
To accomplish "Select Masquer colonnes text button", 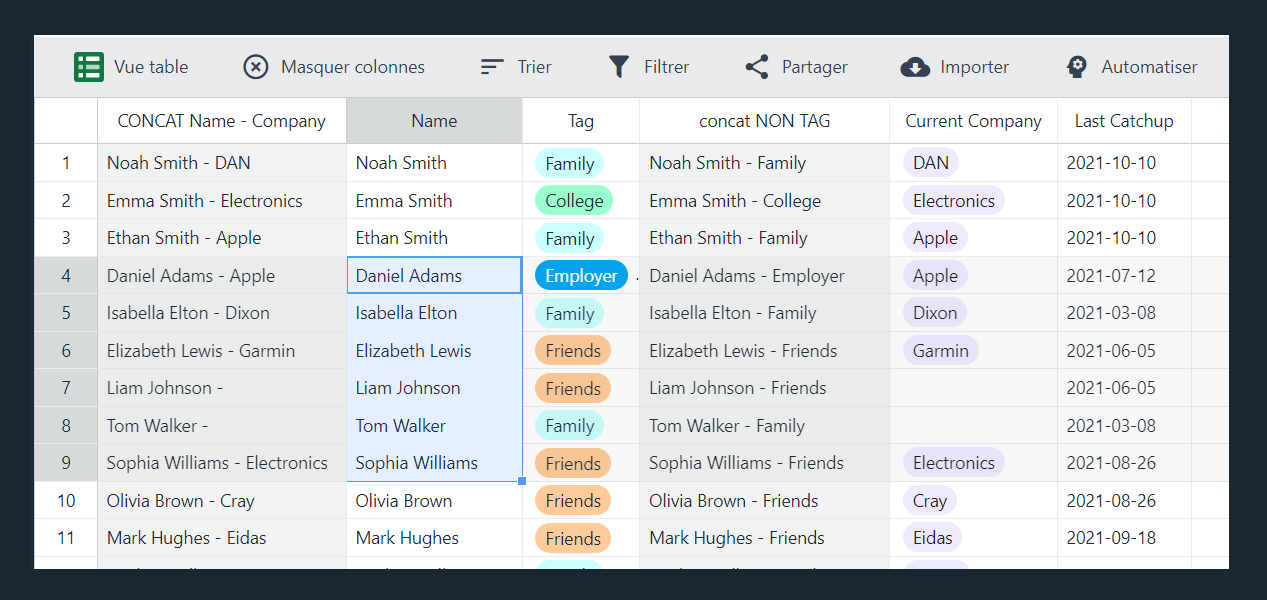I will pos(353,67).
